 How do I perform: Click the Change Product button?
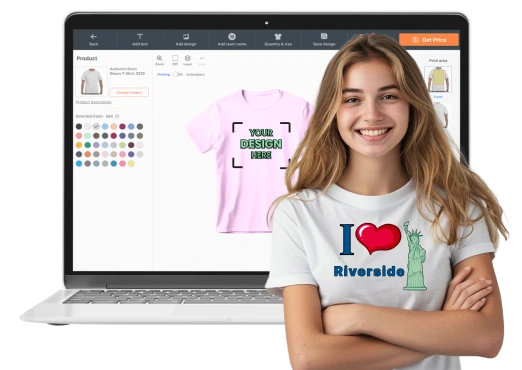pyautogui.click(x=129, y=92)
